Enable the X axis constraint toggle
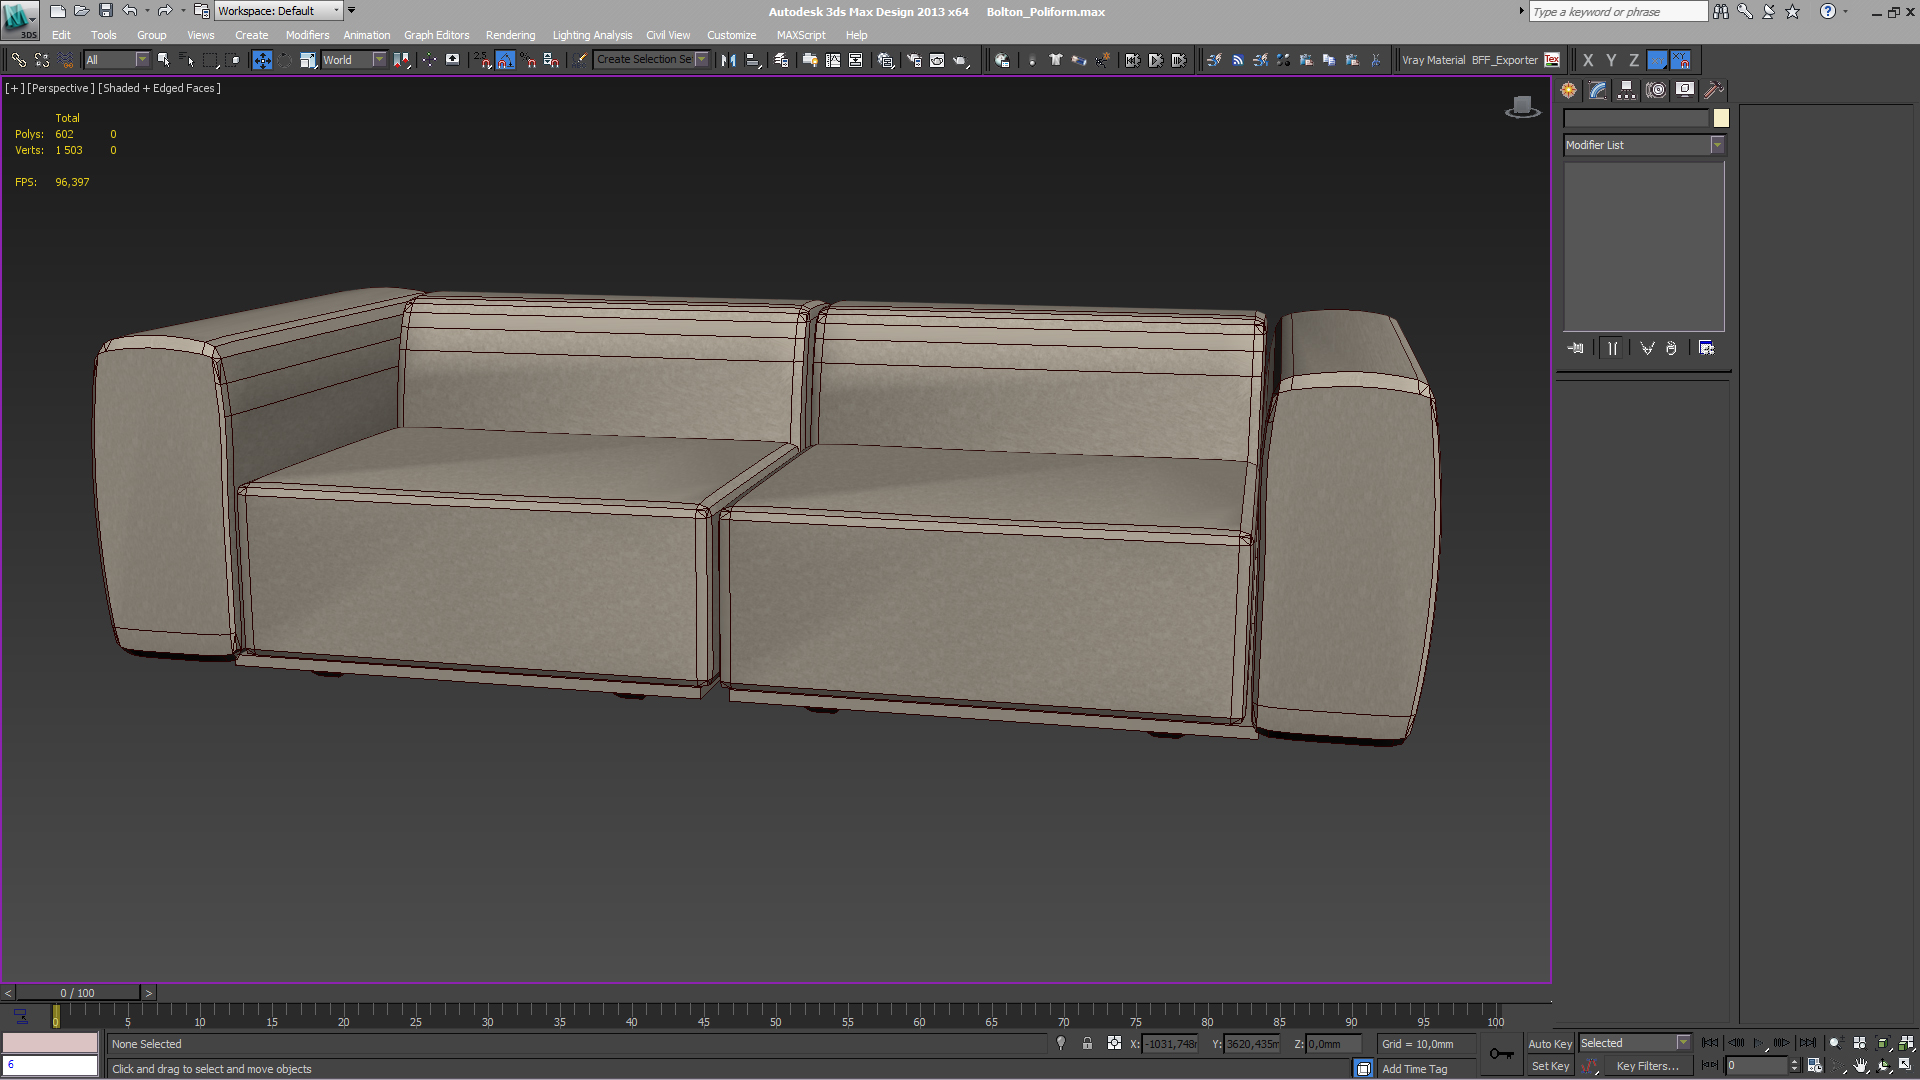This screenshot has height=1080, width=1920. point(1589,59)
